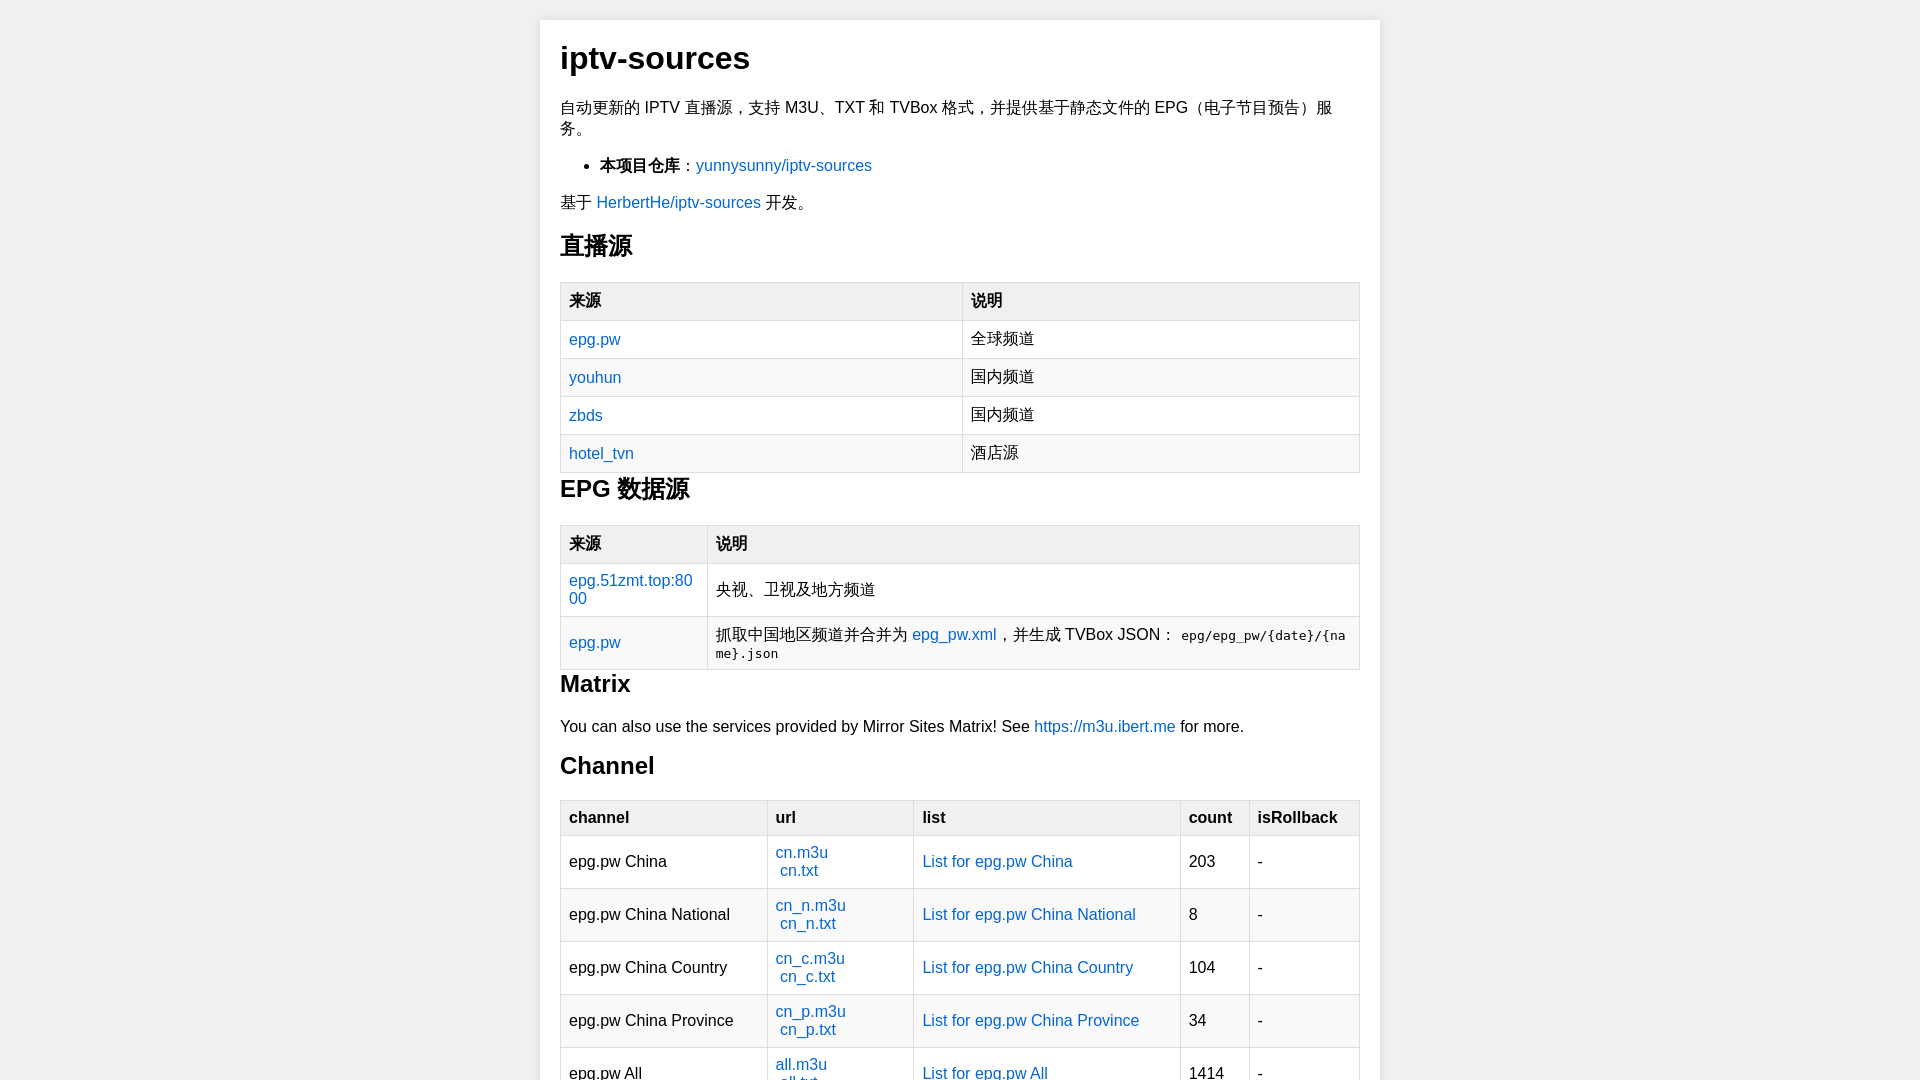Viewport: 1920px width, 1080px height.
Task: Open List for epg.pw All
Action: coord(984,1073)
